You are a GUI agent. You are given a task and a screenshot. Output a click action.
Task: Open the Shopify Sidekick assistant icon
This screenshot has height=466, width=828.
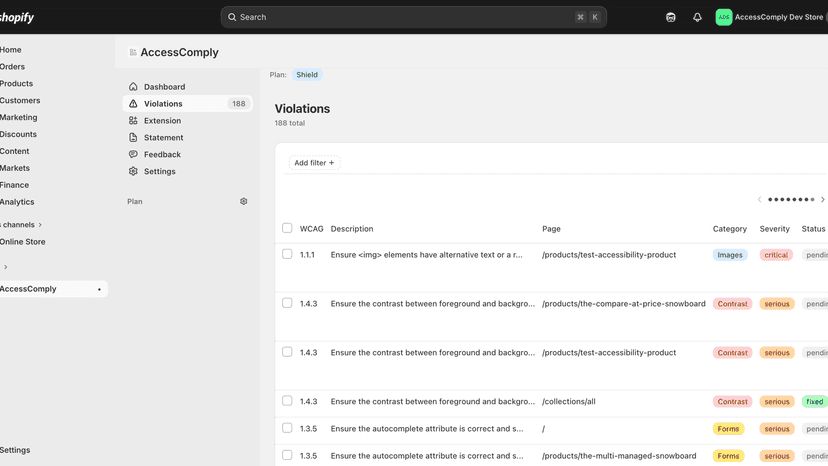[x=671, y=17]
